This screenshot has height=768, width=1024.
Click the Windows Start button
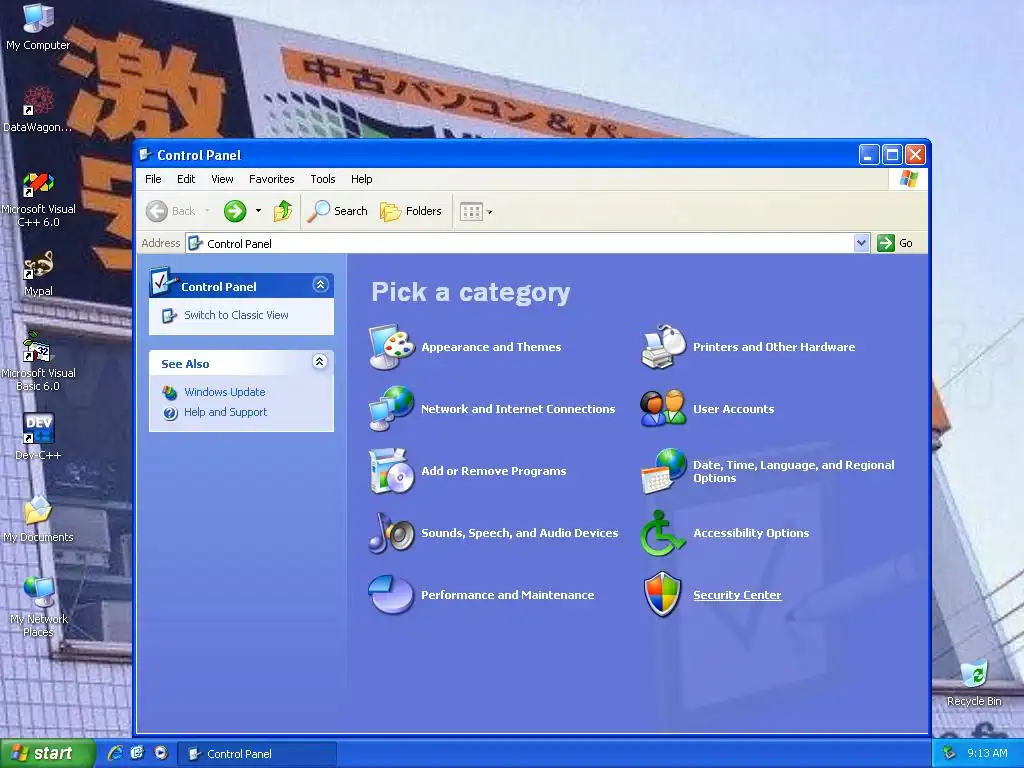[x=47, y=753]
